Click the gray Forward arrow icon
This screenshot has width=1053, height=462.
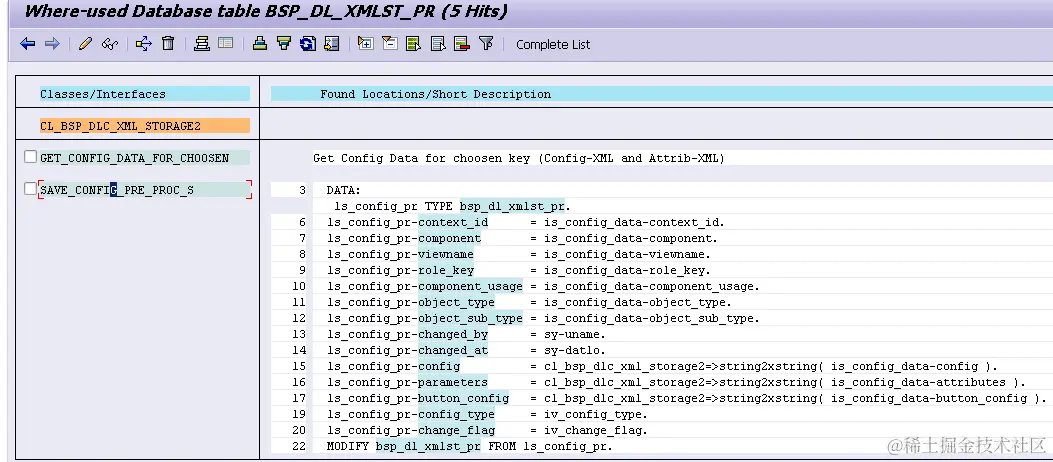coord(52,44)
